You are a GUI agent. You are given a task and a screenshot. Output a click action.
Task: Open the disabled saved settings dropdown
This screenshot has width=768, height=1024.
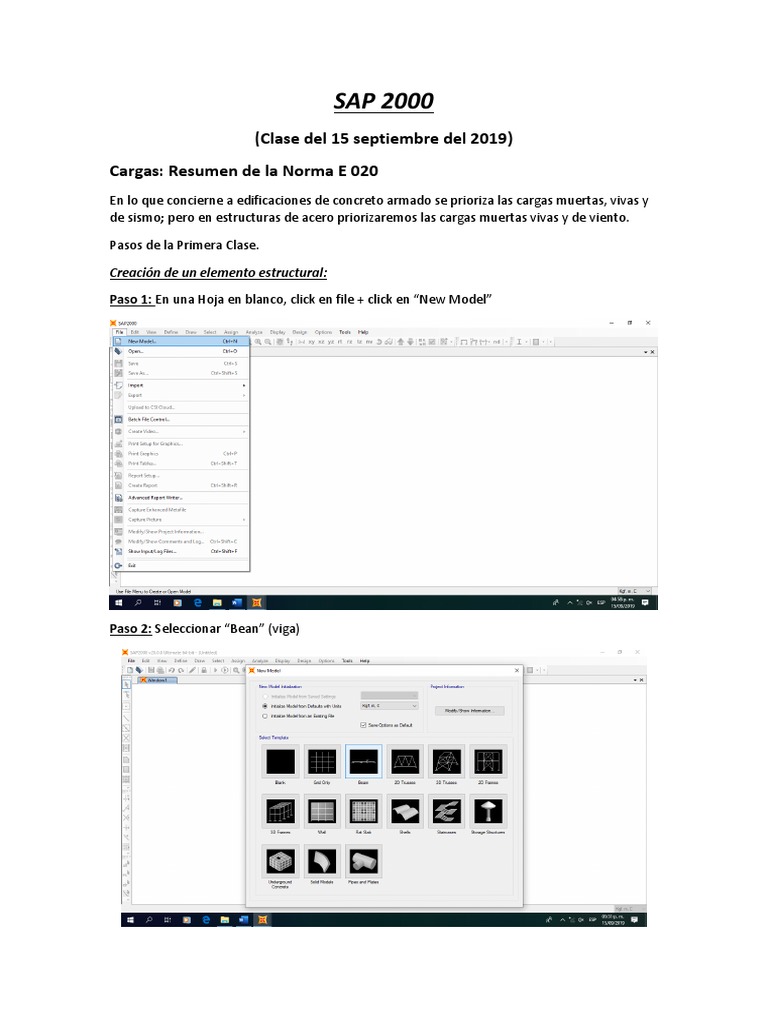click(389, 696)
